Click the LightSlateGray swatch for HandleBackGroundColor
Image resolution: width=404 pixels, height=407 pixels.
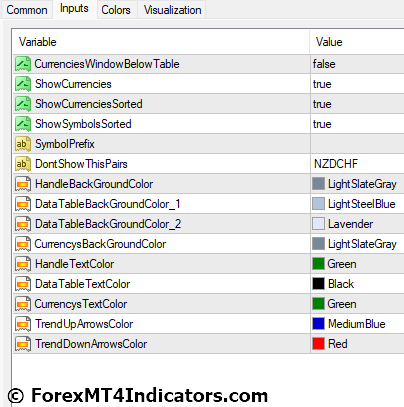(x=318, y=184)
